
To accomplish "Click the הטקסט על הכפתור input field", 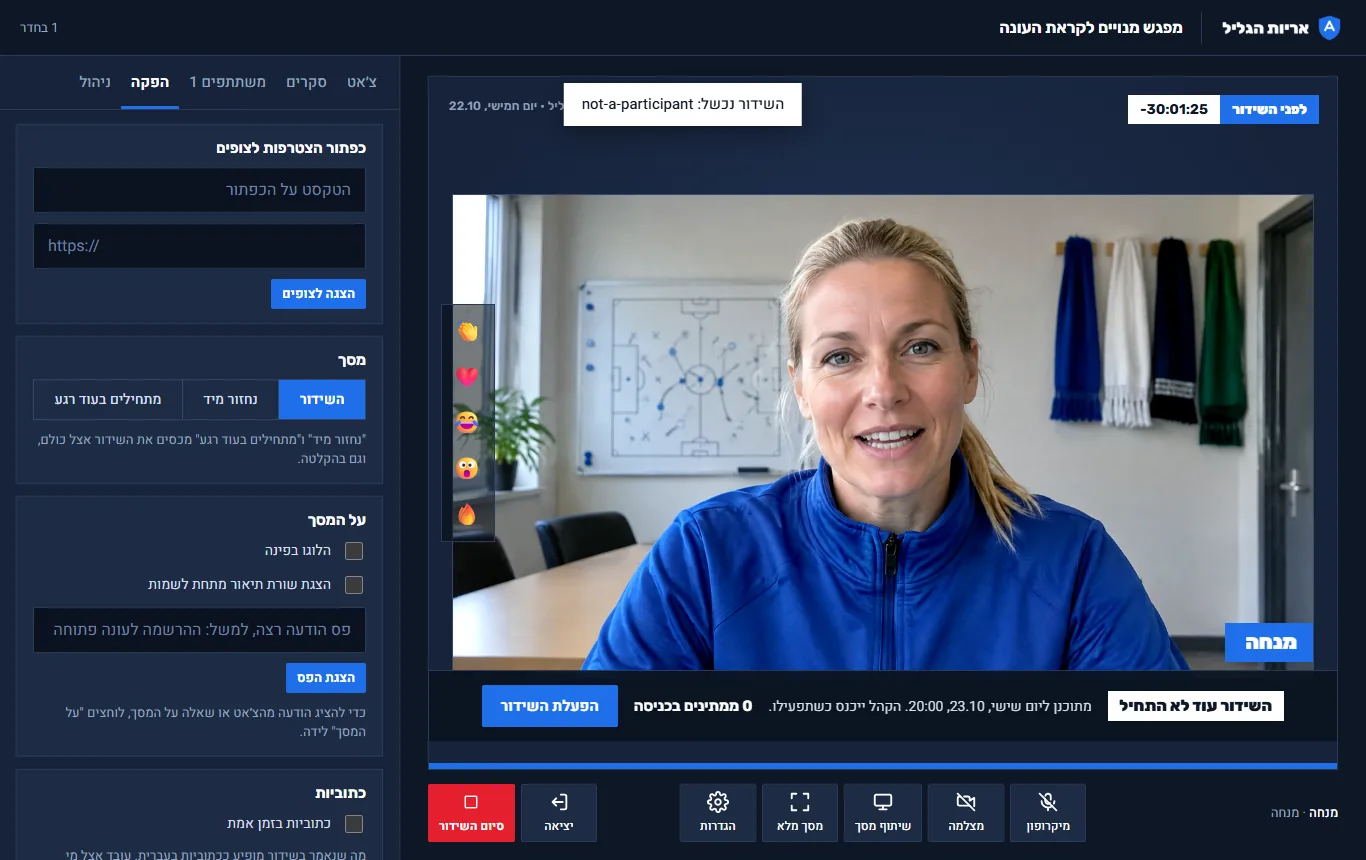I will (x=199, y=190).
